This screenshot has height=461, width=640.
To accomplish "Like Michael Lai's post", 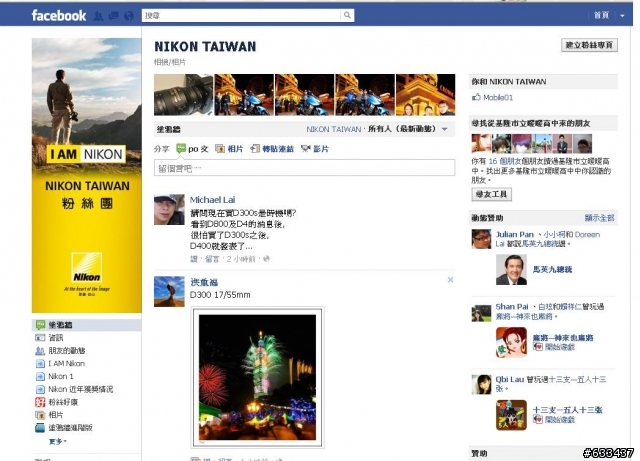I will pyautogui.click(x=193, y=258).
